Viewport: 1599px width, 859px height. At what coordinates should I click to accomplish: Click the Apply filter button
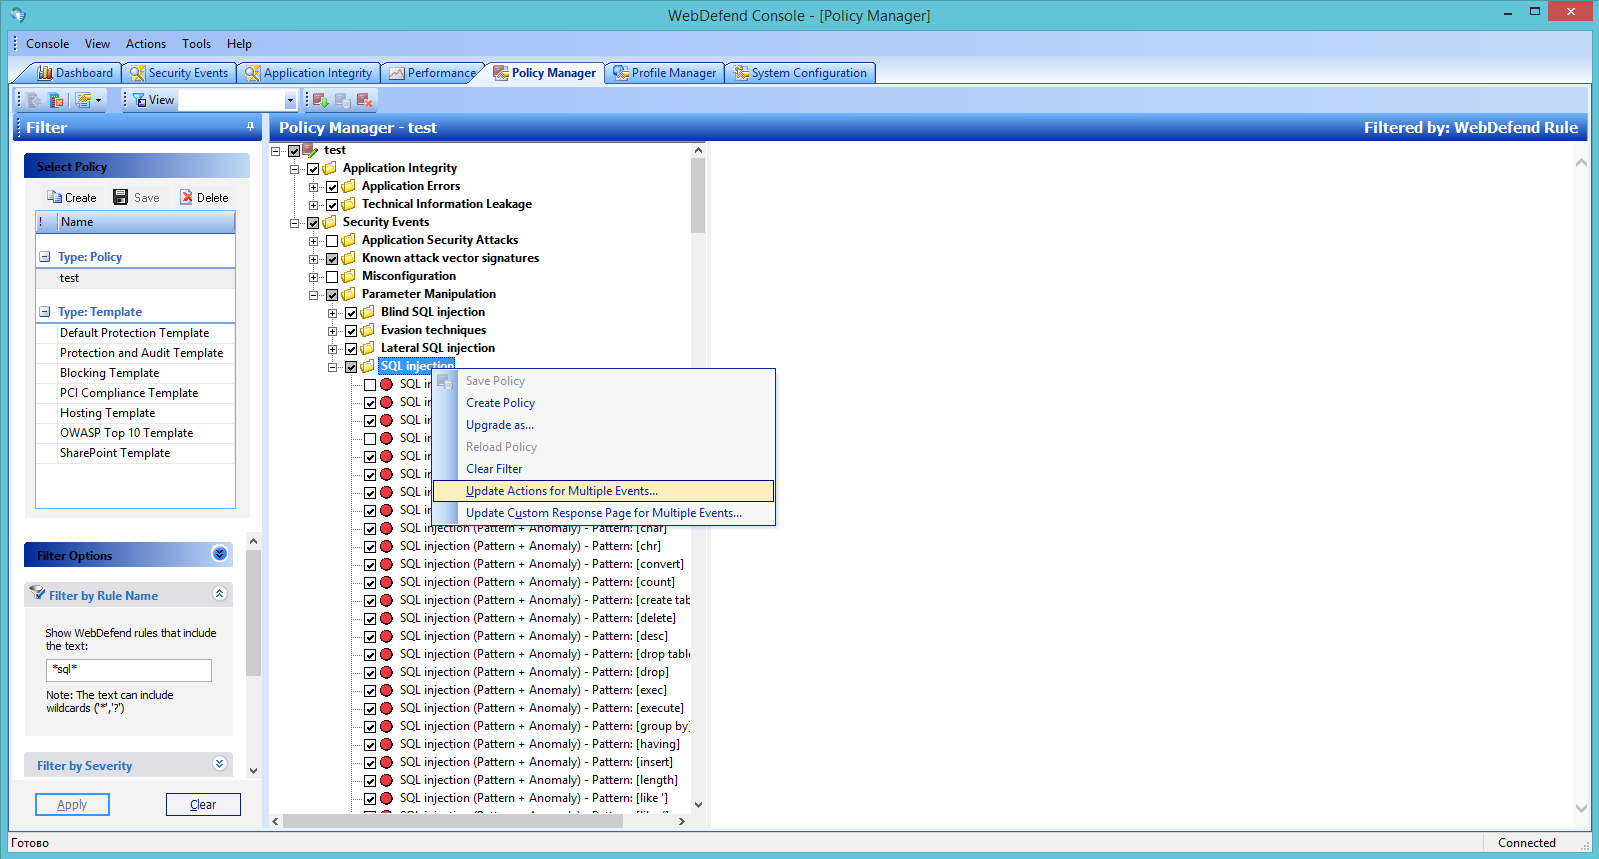pyautogui.click(x=72, y=805)
